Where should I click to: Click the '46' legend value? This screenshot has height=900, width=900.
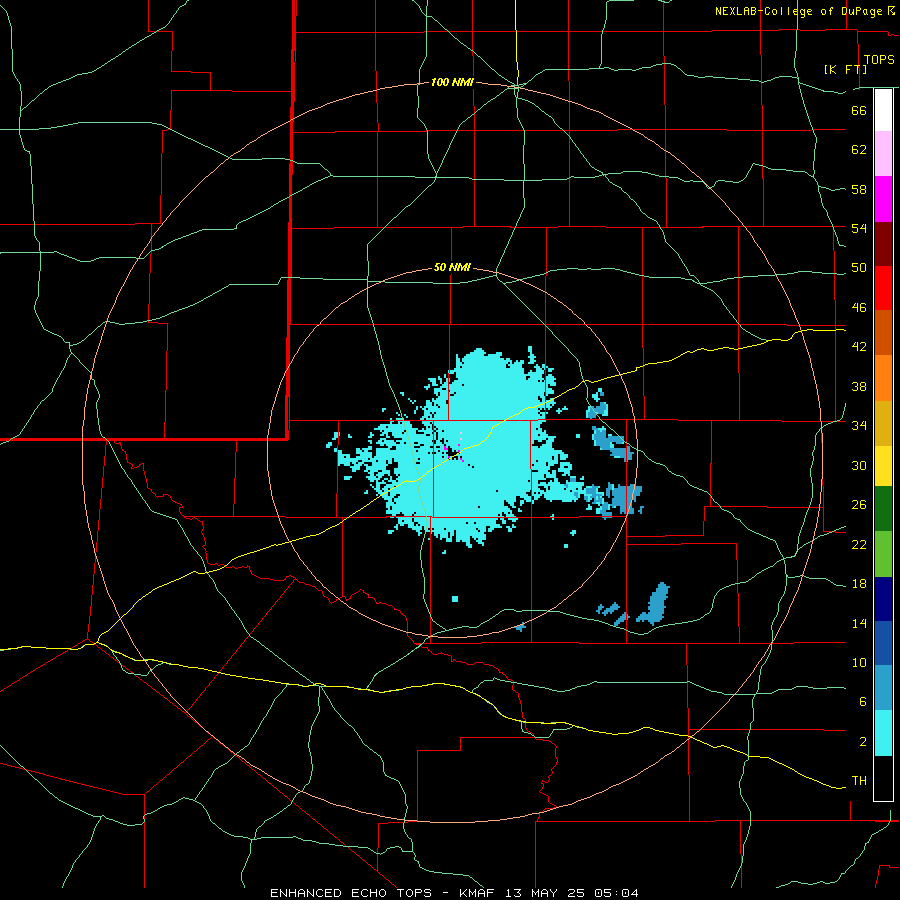click(x=859, y=308)
